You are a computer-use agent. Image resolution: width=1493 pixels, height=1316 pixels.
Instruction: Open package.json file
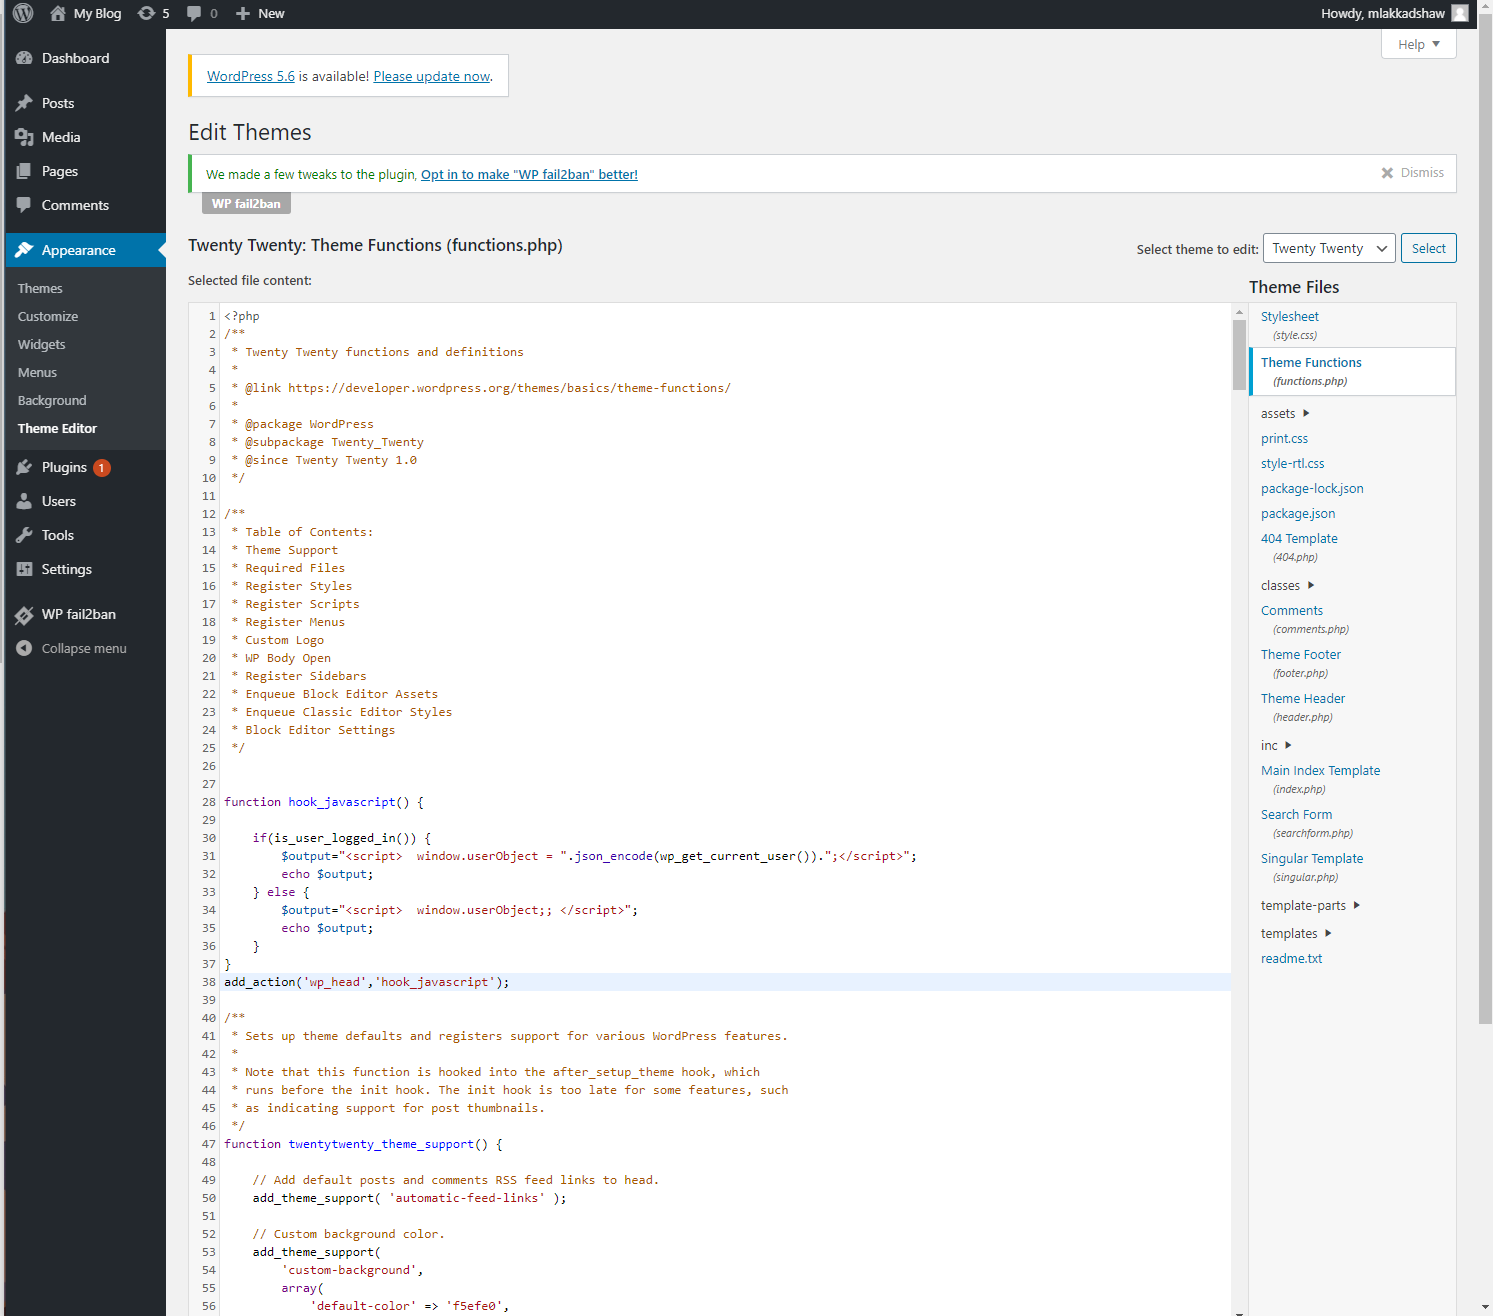coord(1298,513)
